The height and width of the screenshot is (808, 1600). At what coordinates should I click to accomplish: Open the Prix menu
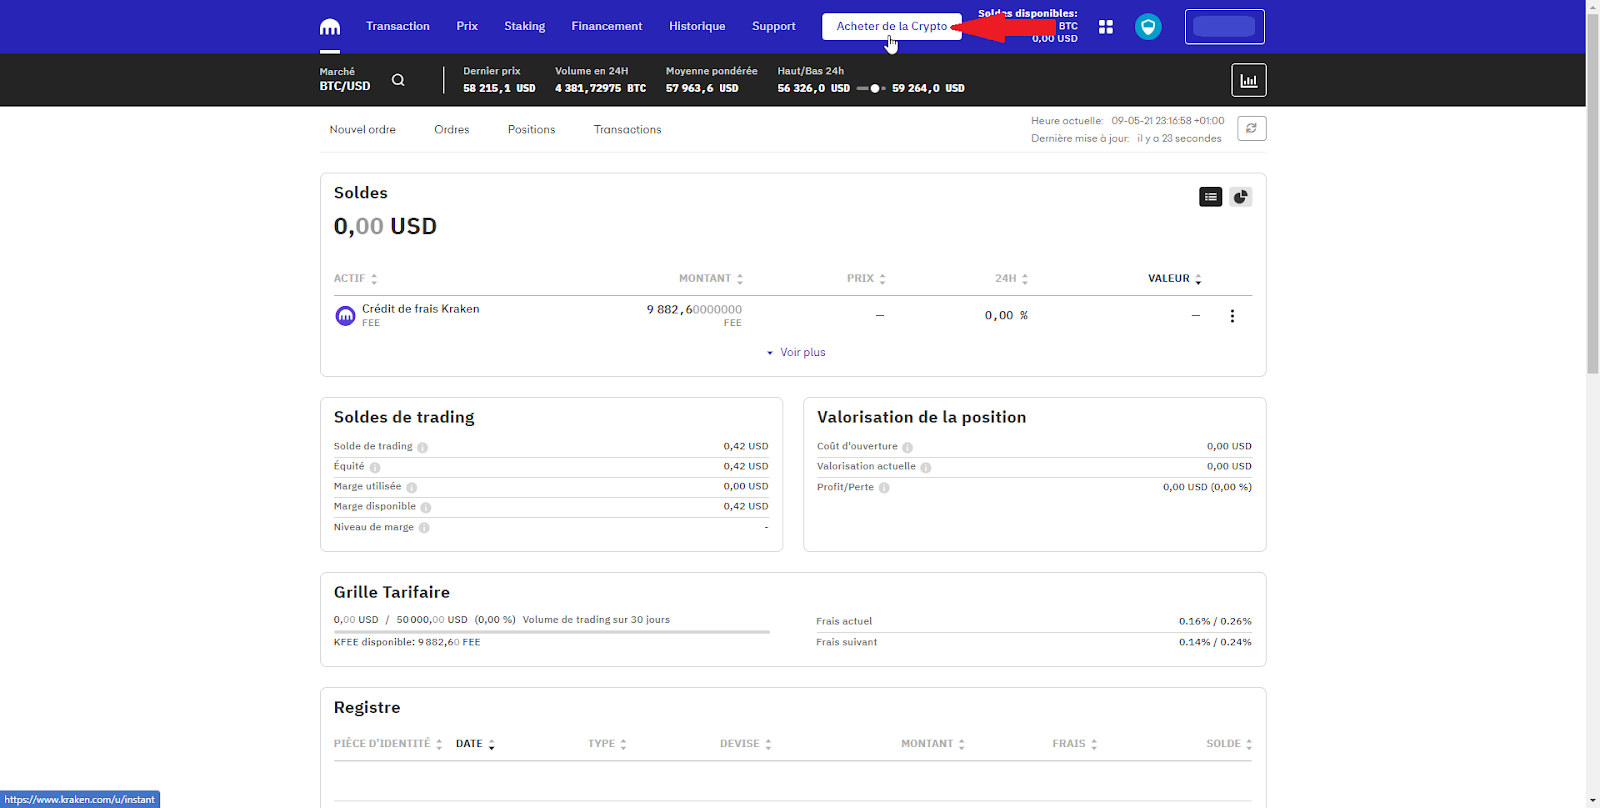pyautogui.click(x=467, y=26)
